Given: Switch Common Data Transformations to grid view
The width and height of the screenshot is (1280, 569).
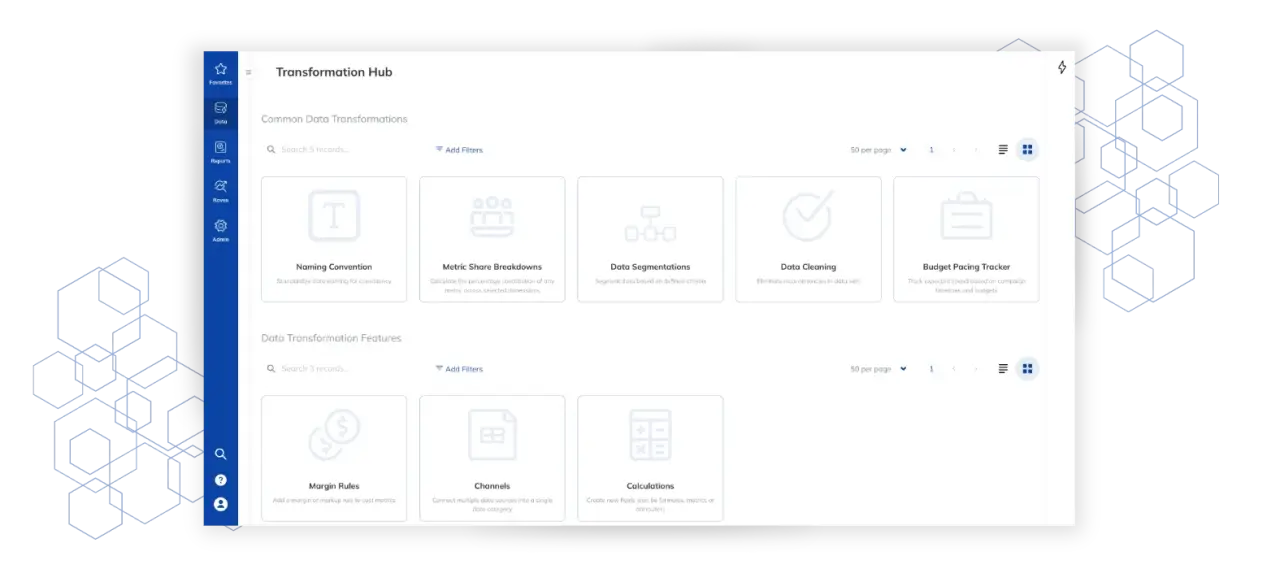Looking at the screenshot, I should click(1027, 150).
